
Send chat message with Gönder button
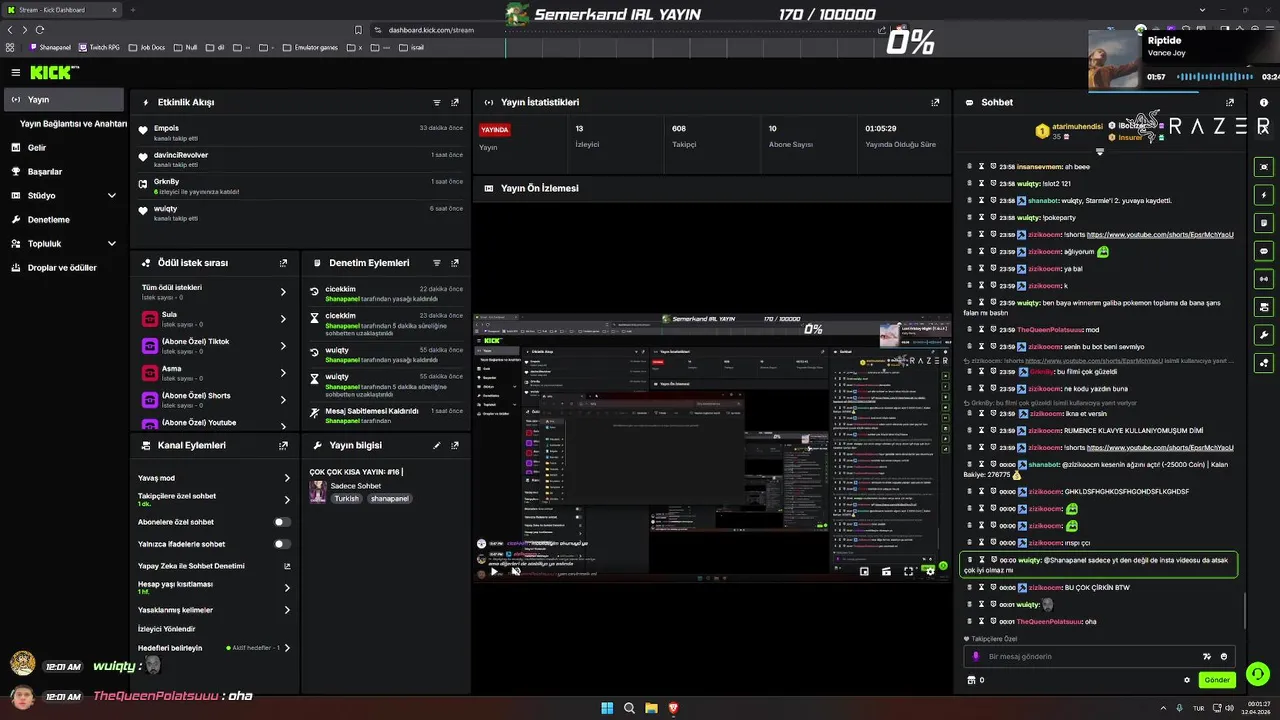1217,680
